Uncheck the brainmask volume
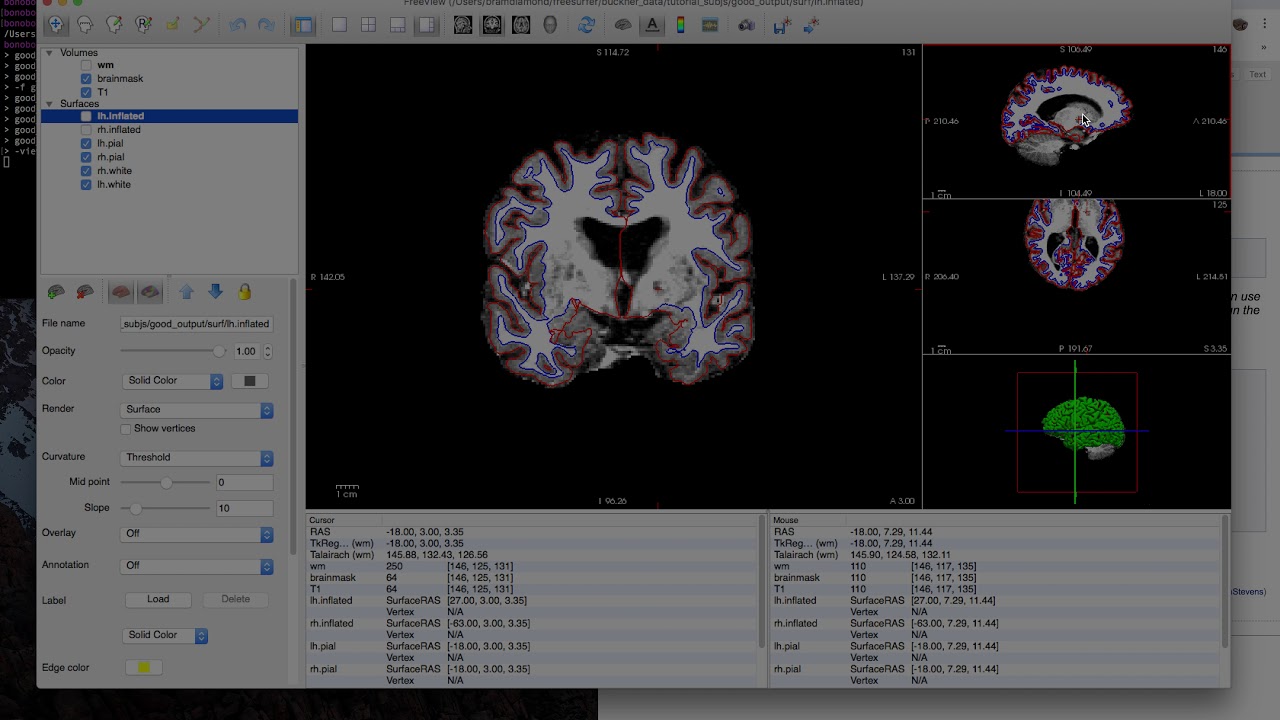 coord(86,79)
